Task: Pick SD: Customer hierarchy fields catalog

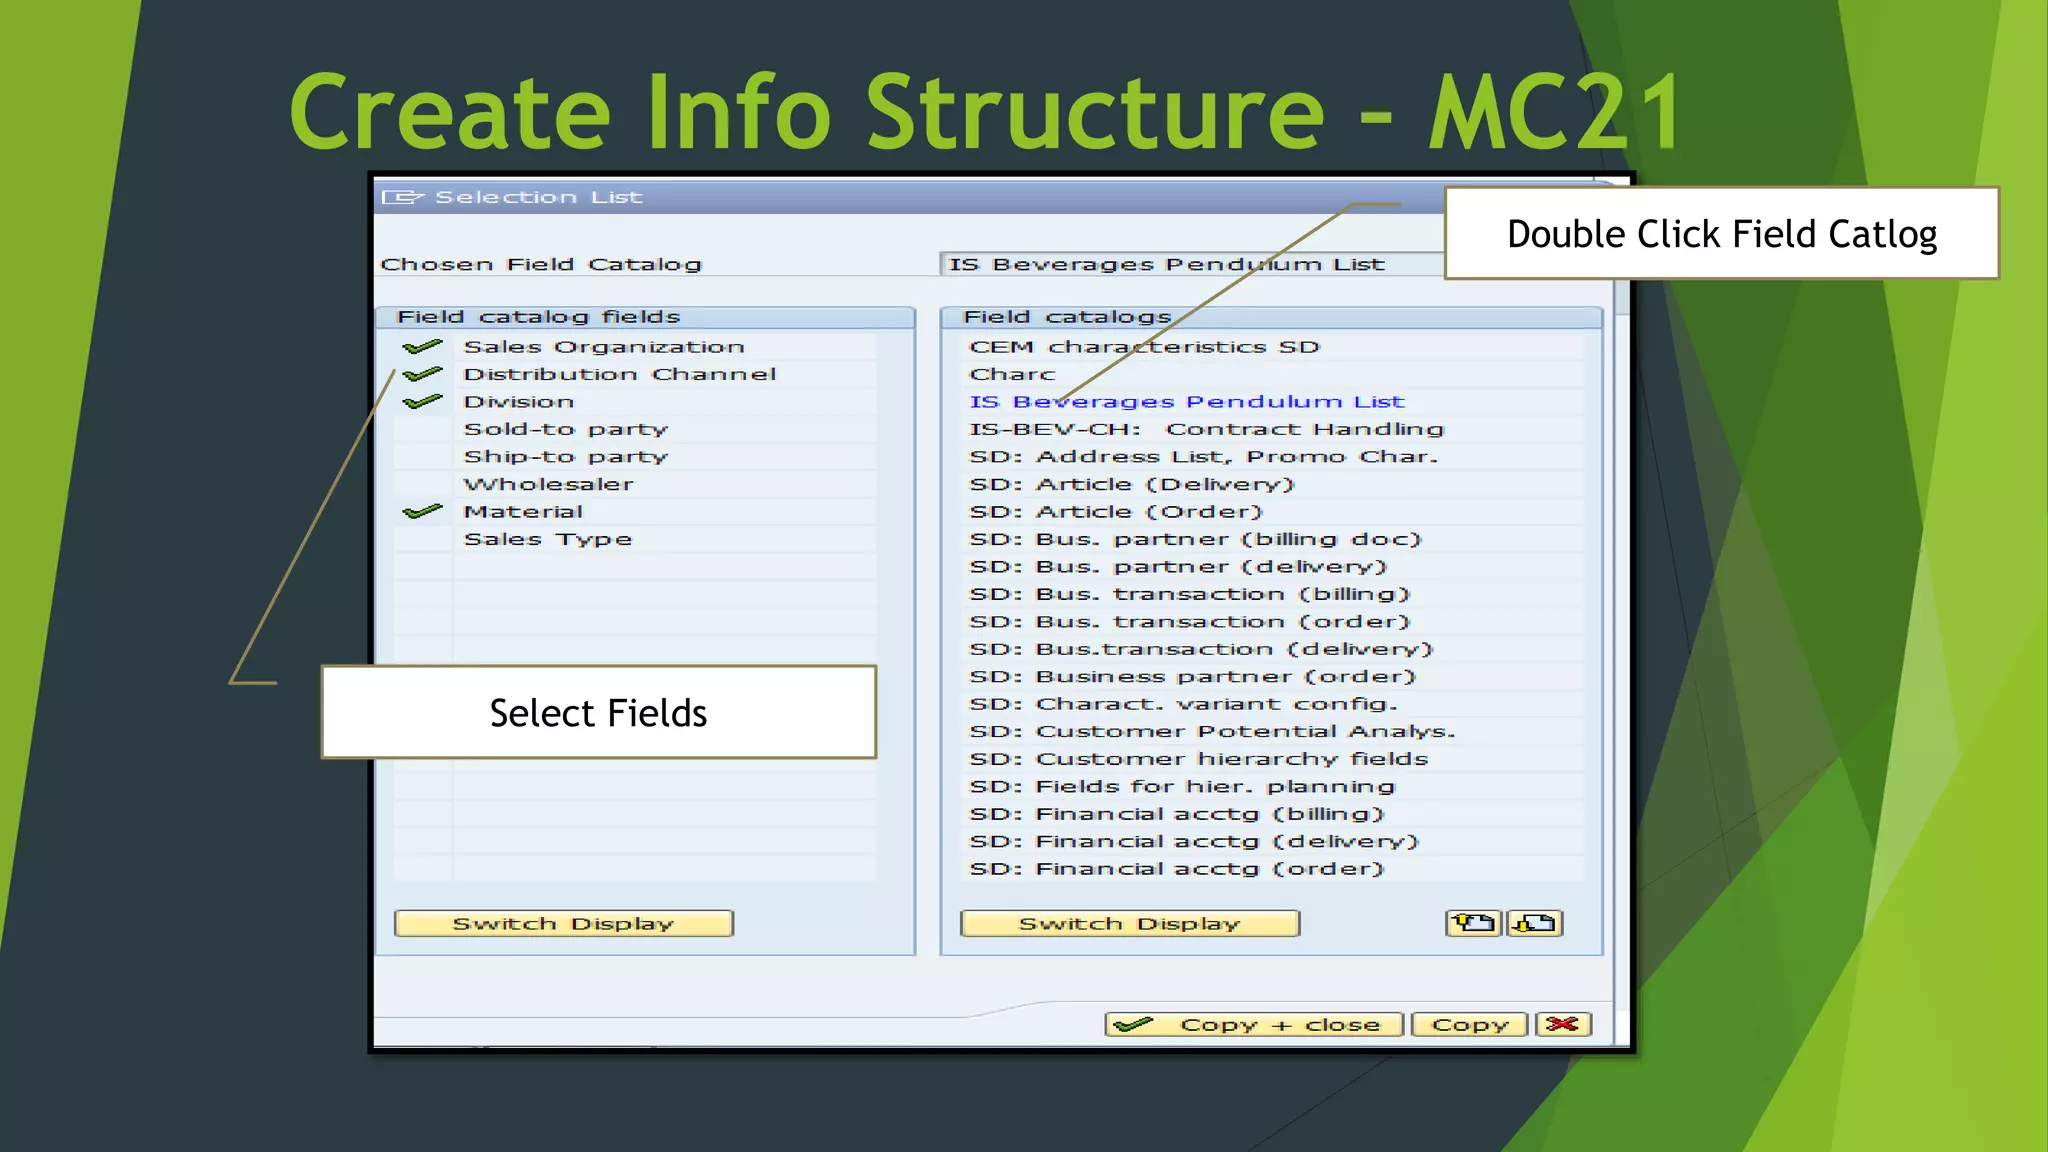Action: [x=1198, y=759]
